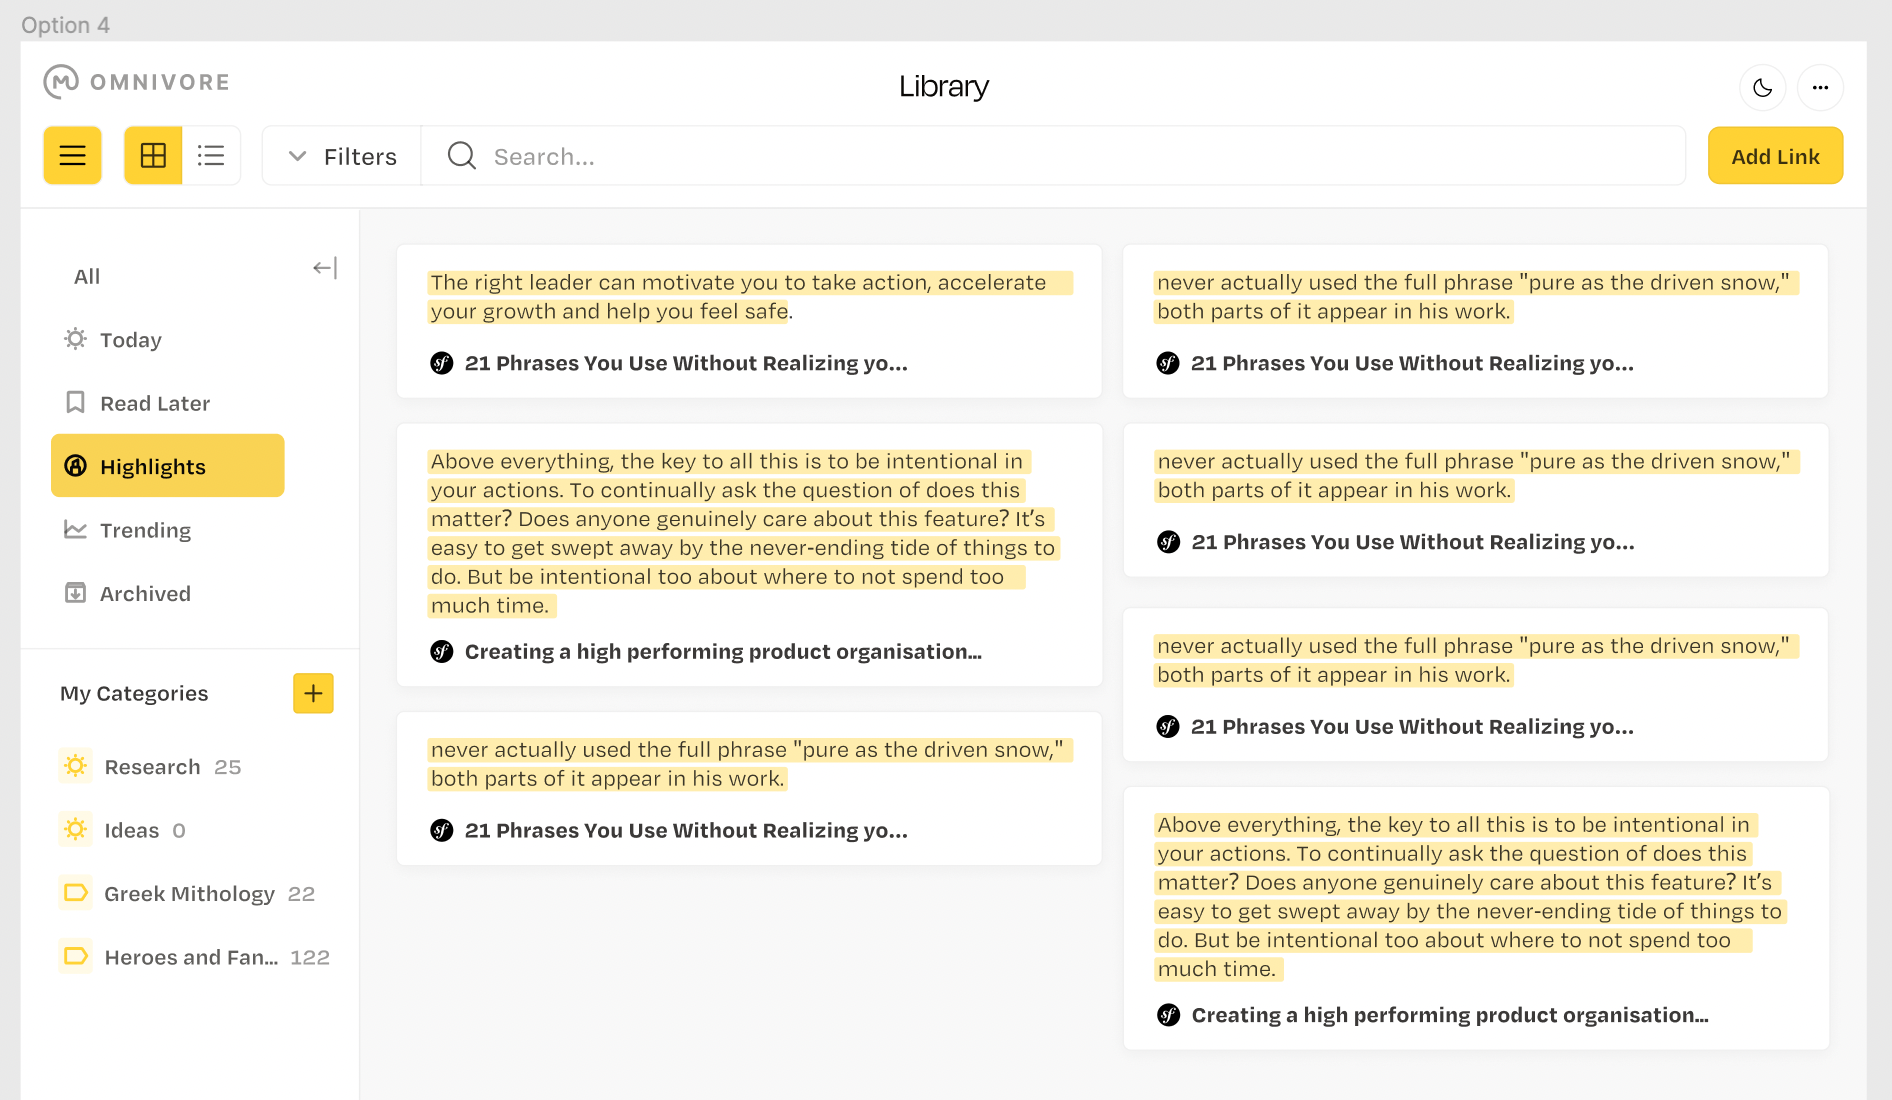Viewport: 1892px width, 1100px height.
Task: Select the Today menu item
Action: [130, 339]
